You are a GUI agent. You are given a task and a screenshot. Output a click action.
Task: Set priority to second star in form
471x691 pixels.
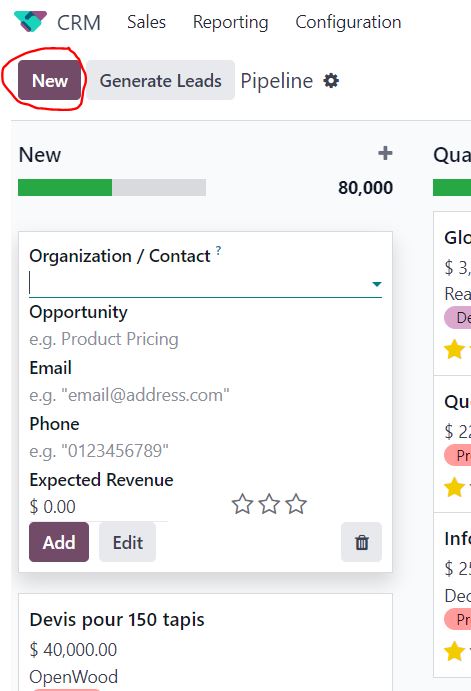click(269, 504)
